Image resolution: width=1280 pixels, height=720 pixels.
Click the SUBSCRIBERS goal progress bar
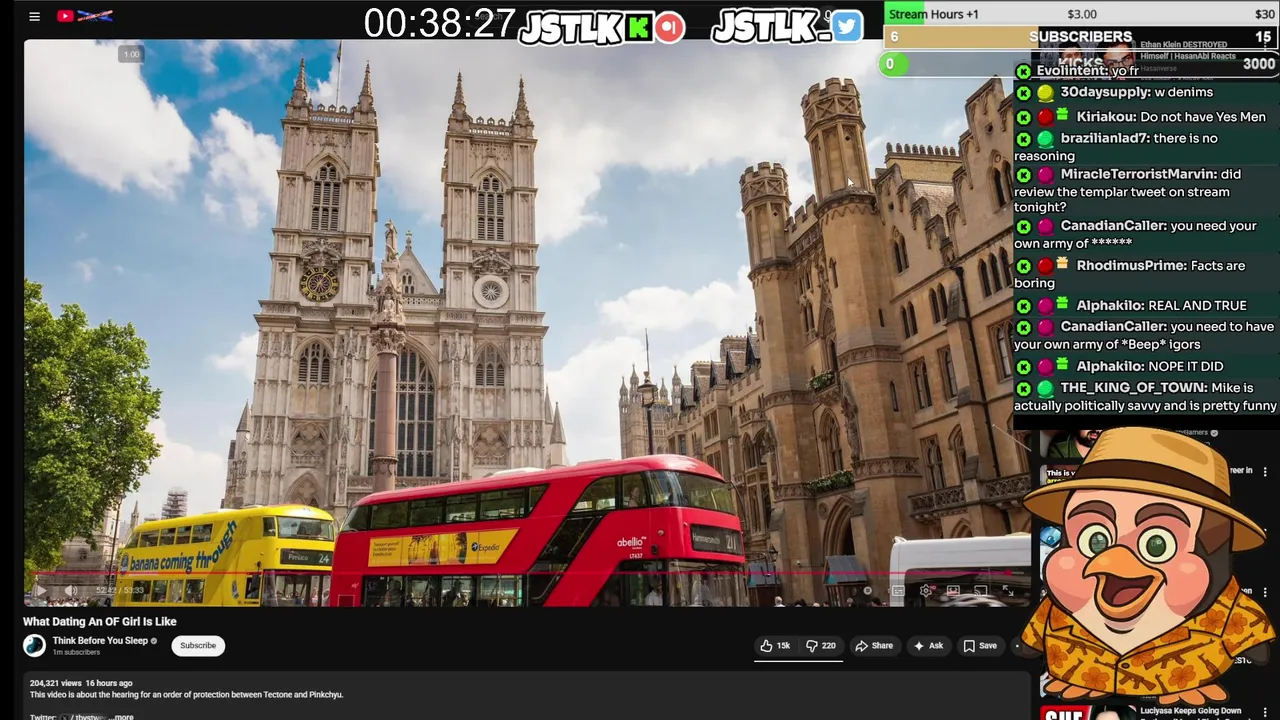coord(1081,37)
